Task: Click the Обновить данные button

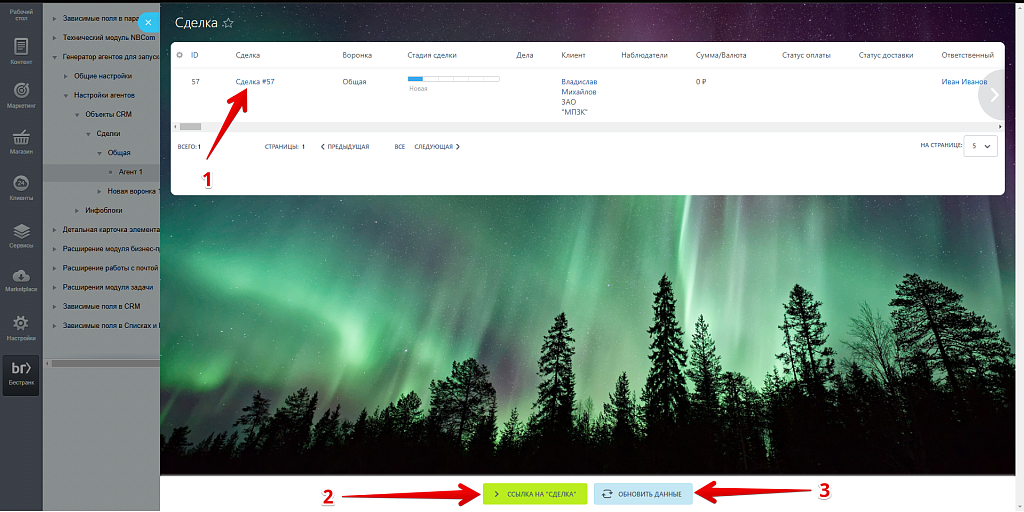Action: pos(643,494)
